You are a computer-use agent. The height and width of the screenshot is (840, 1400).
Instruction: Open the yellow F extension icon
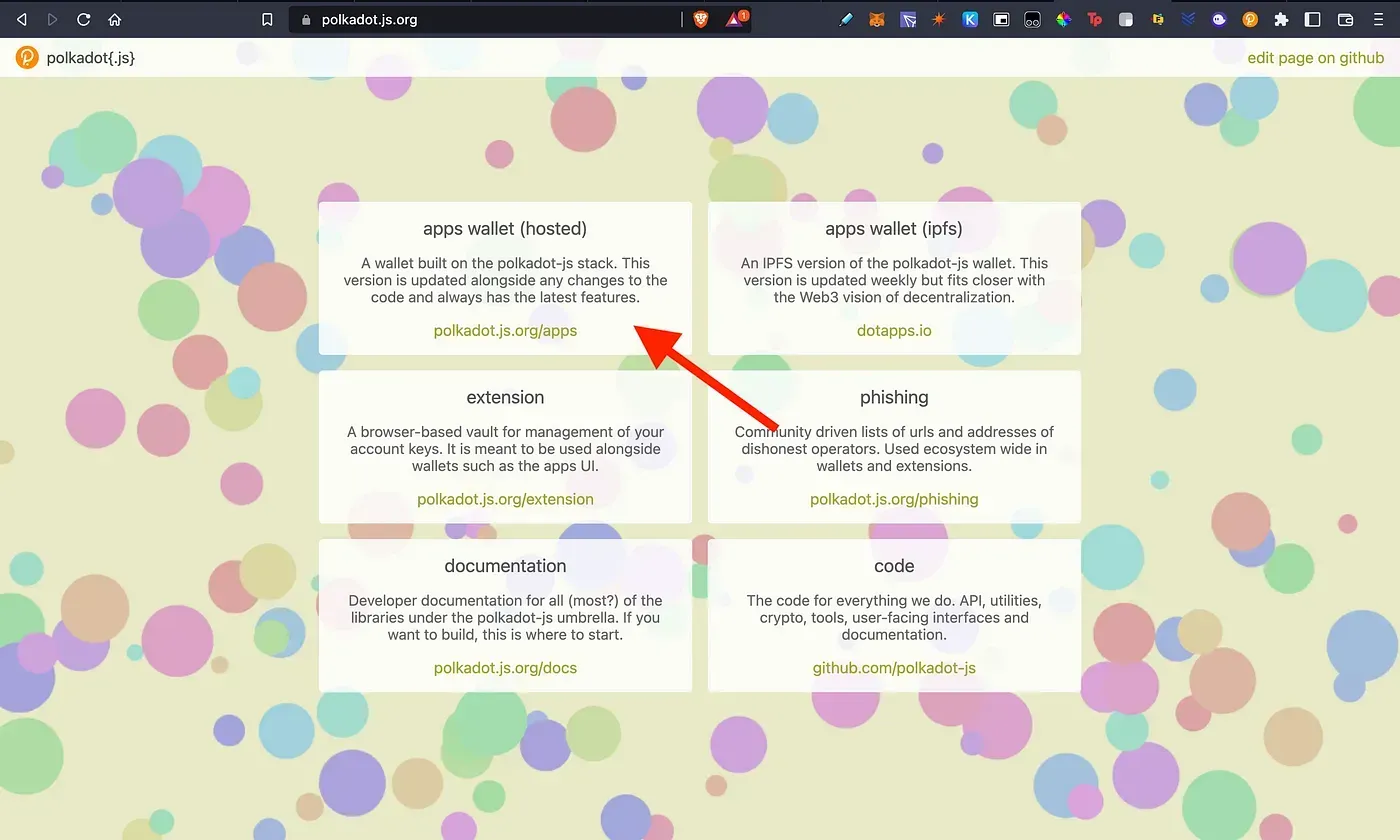[x=1158, y=19]
